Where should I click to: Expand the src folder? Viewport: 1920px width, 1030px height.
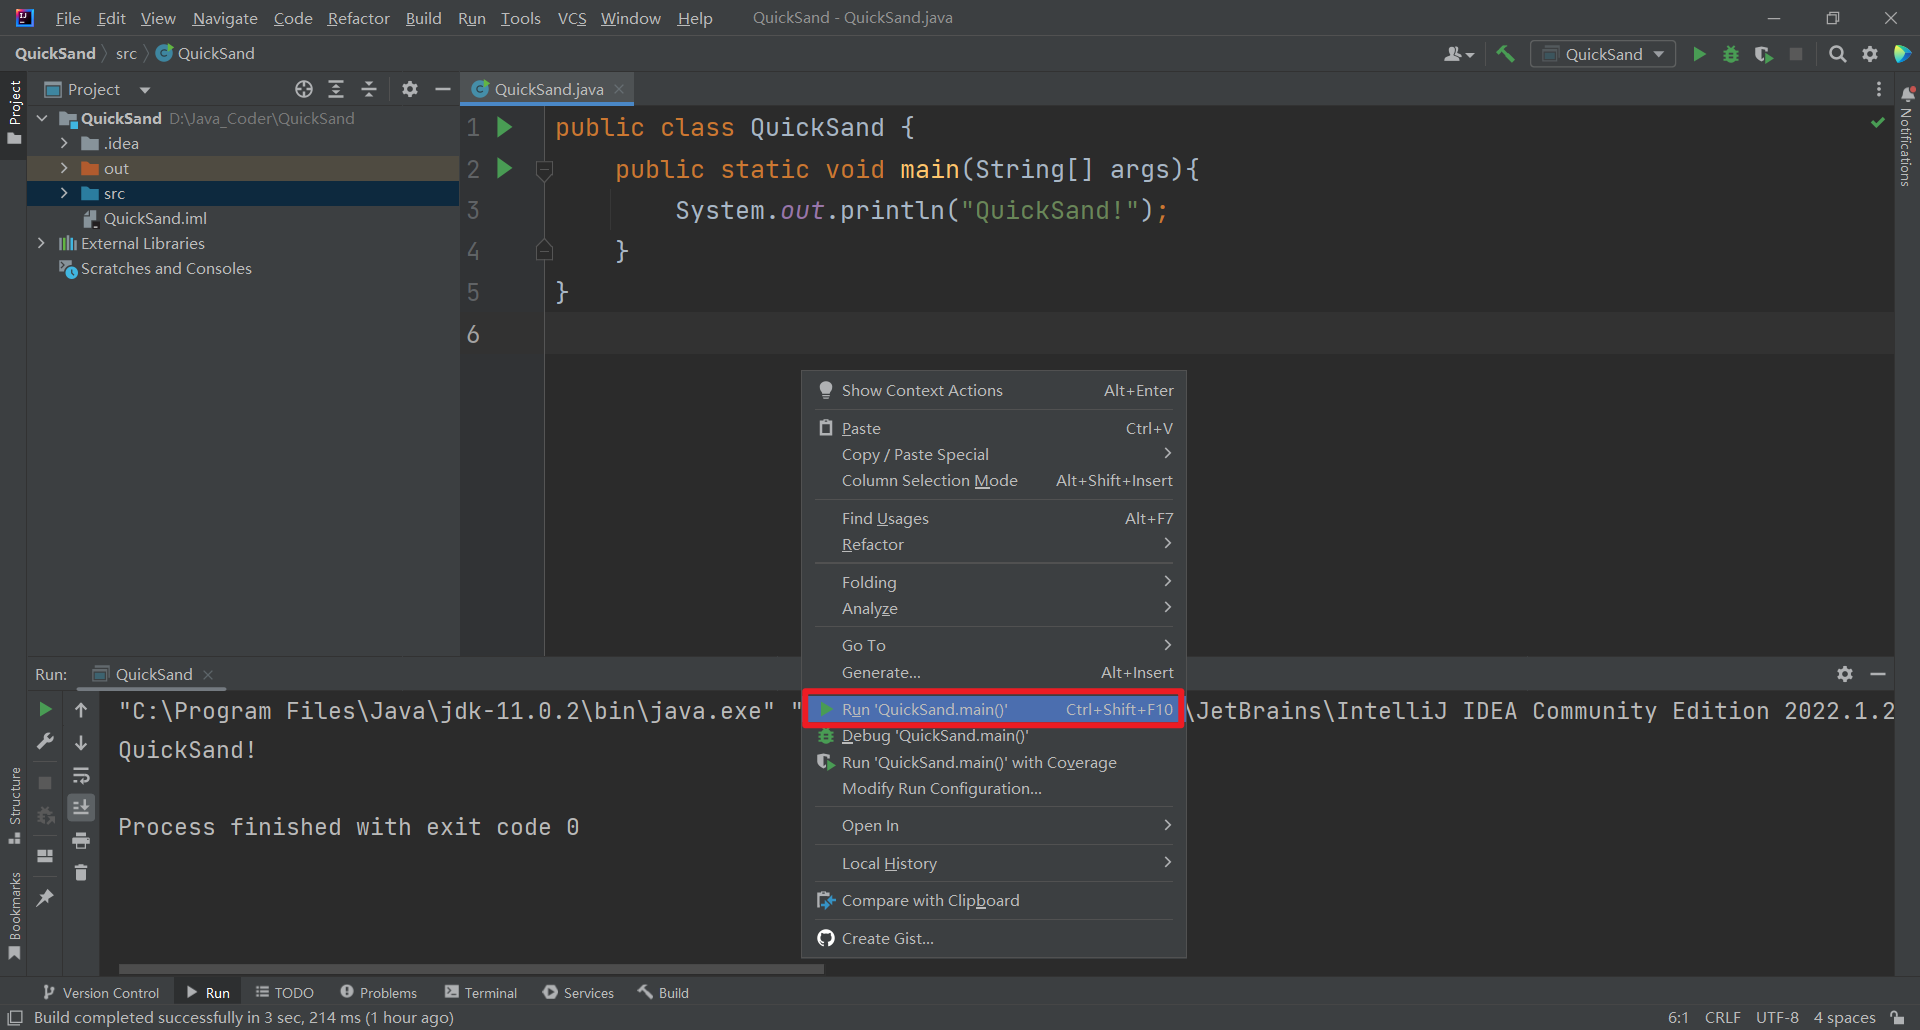pyautogui.click(x=64, y=193)
